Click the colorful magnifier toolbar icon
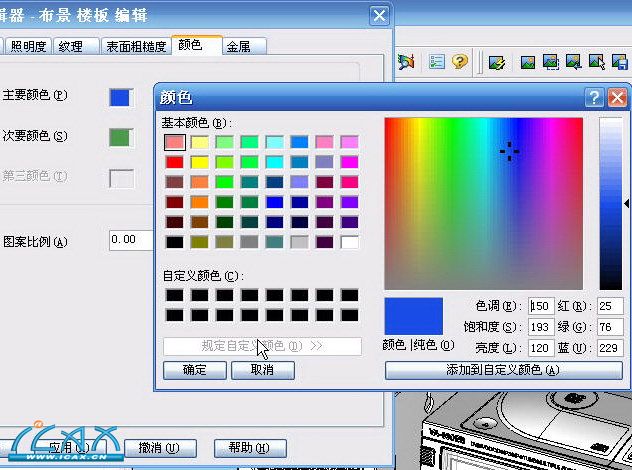Viewport: 632px width, 470px height. point(406,62)
